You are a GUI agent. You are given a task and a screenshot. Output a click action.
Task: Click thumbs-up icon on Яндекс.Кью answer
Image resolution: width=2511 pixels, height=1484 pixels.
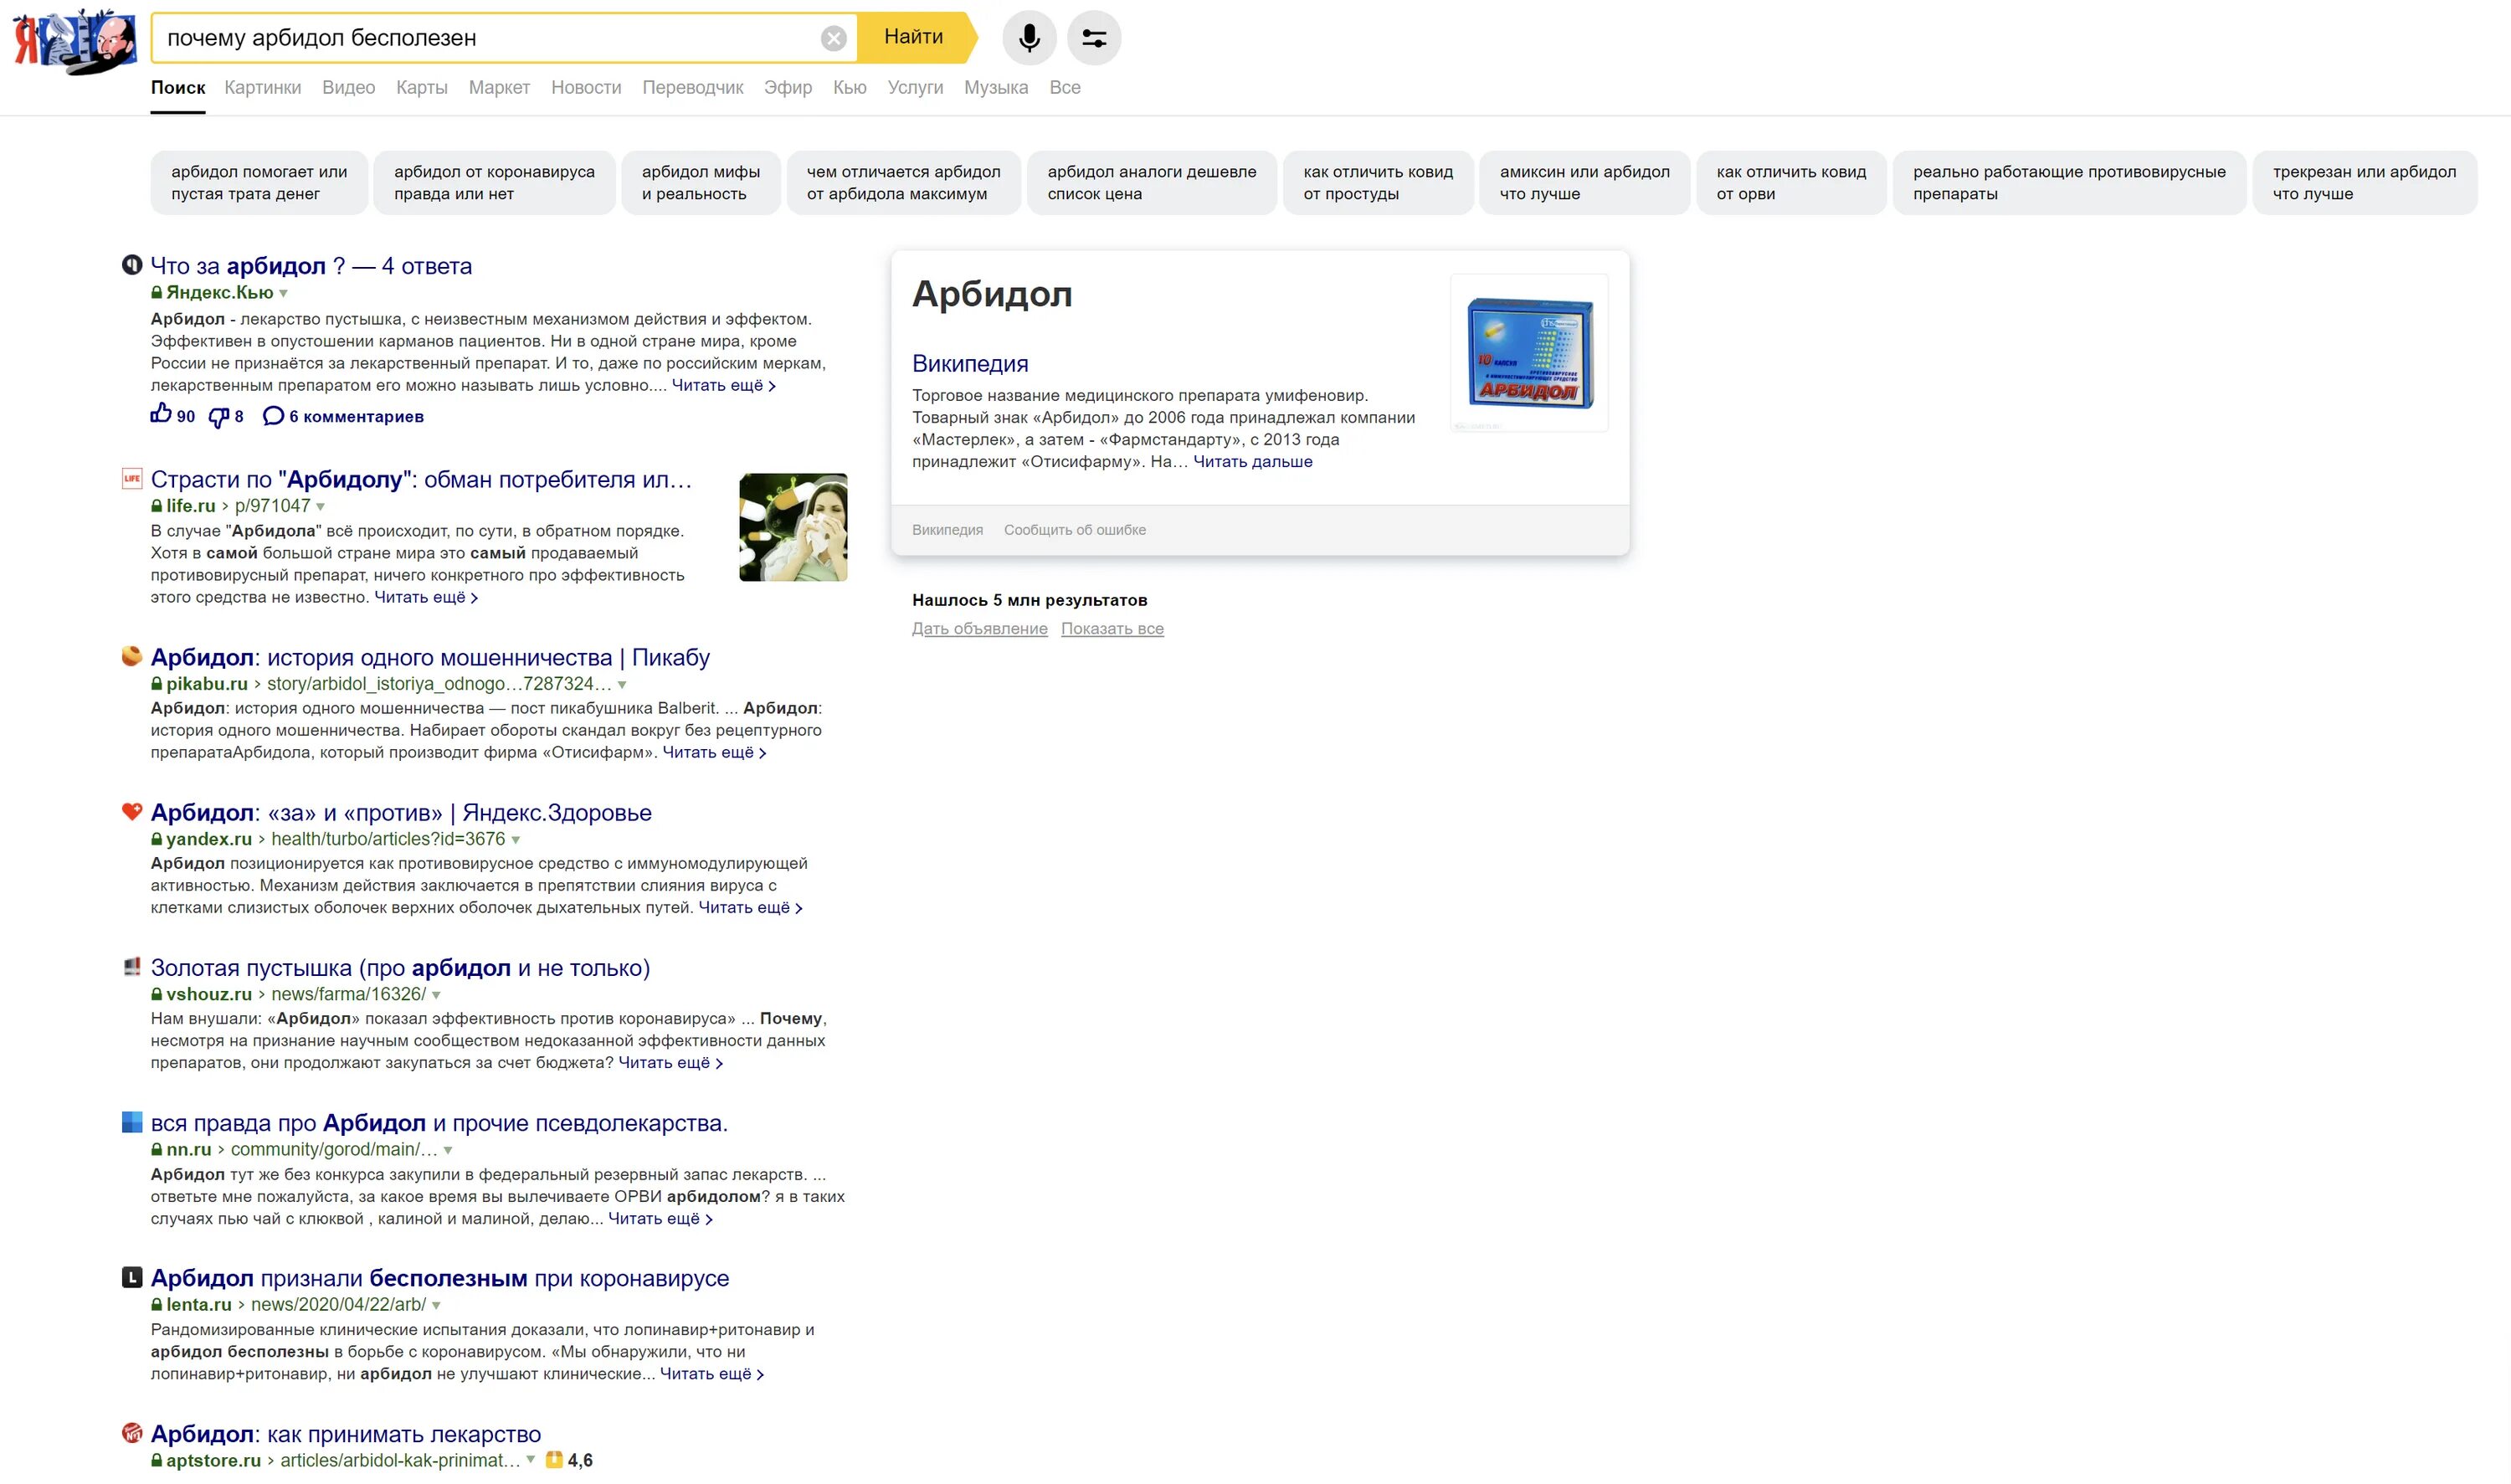(160, 413)
